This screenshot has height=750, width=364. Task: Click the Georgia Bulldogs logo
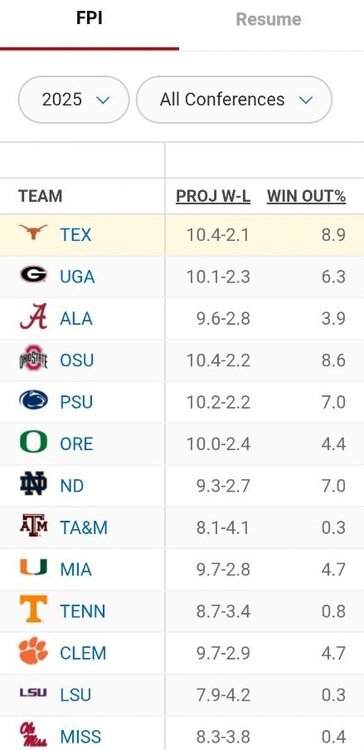33,275
